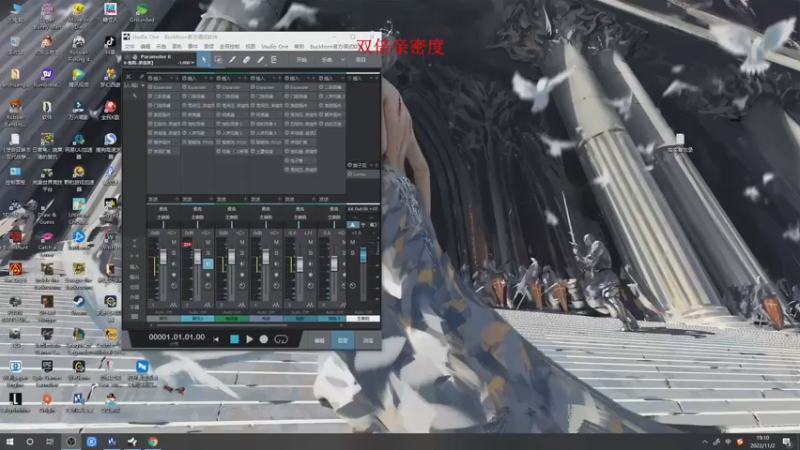
Task: Mute mixer channel 3 with M button
Action: (242, 242)
